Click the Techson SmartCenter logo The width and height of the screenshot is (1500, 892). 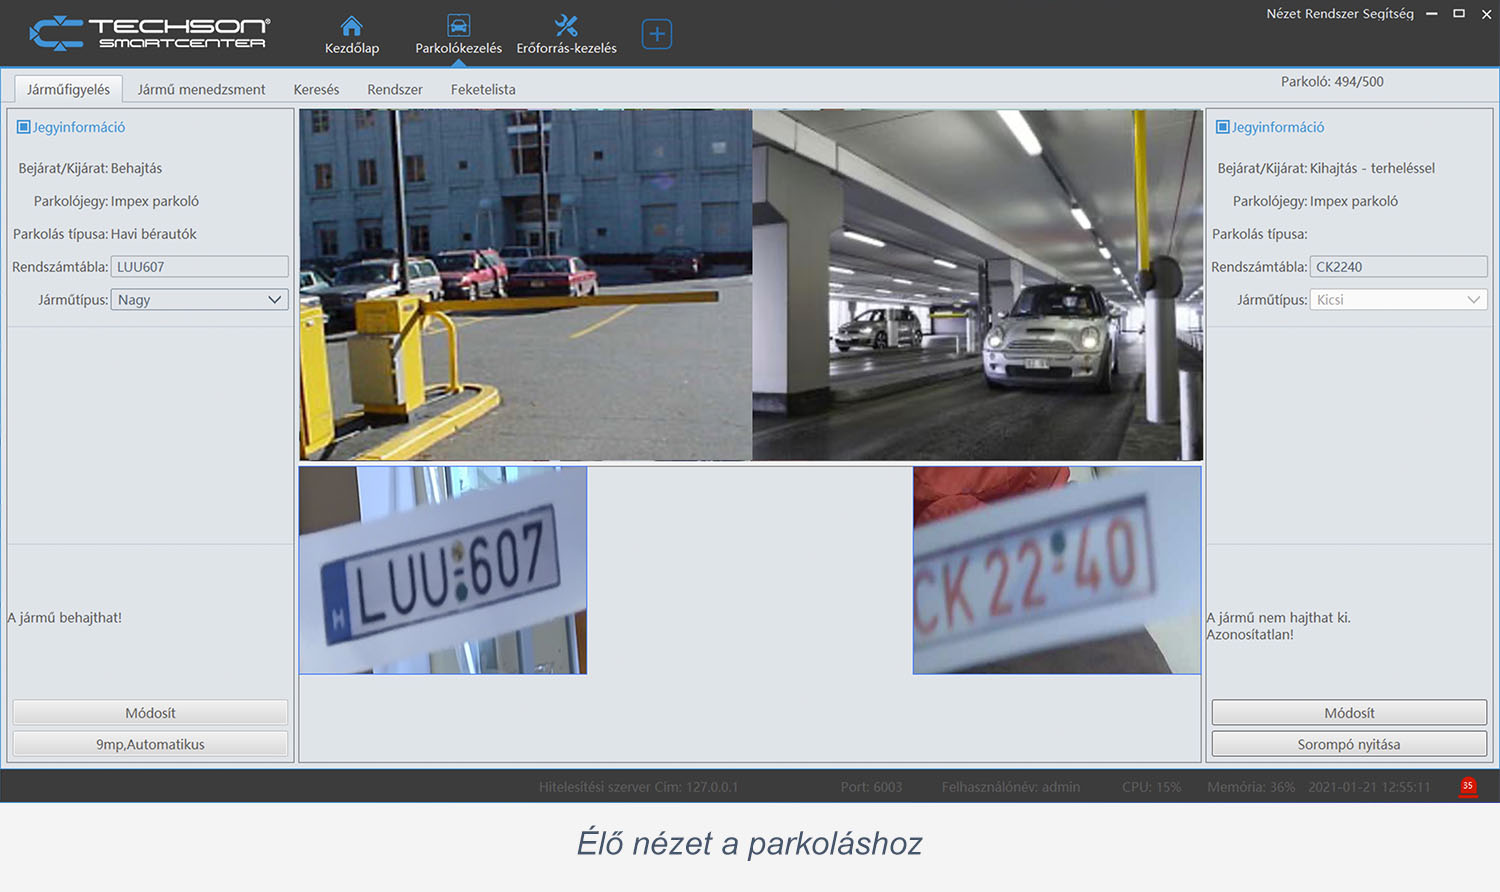pyautogui.click(x=150, y=33)
